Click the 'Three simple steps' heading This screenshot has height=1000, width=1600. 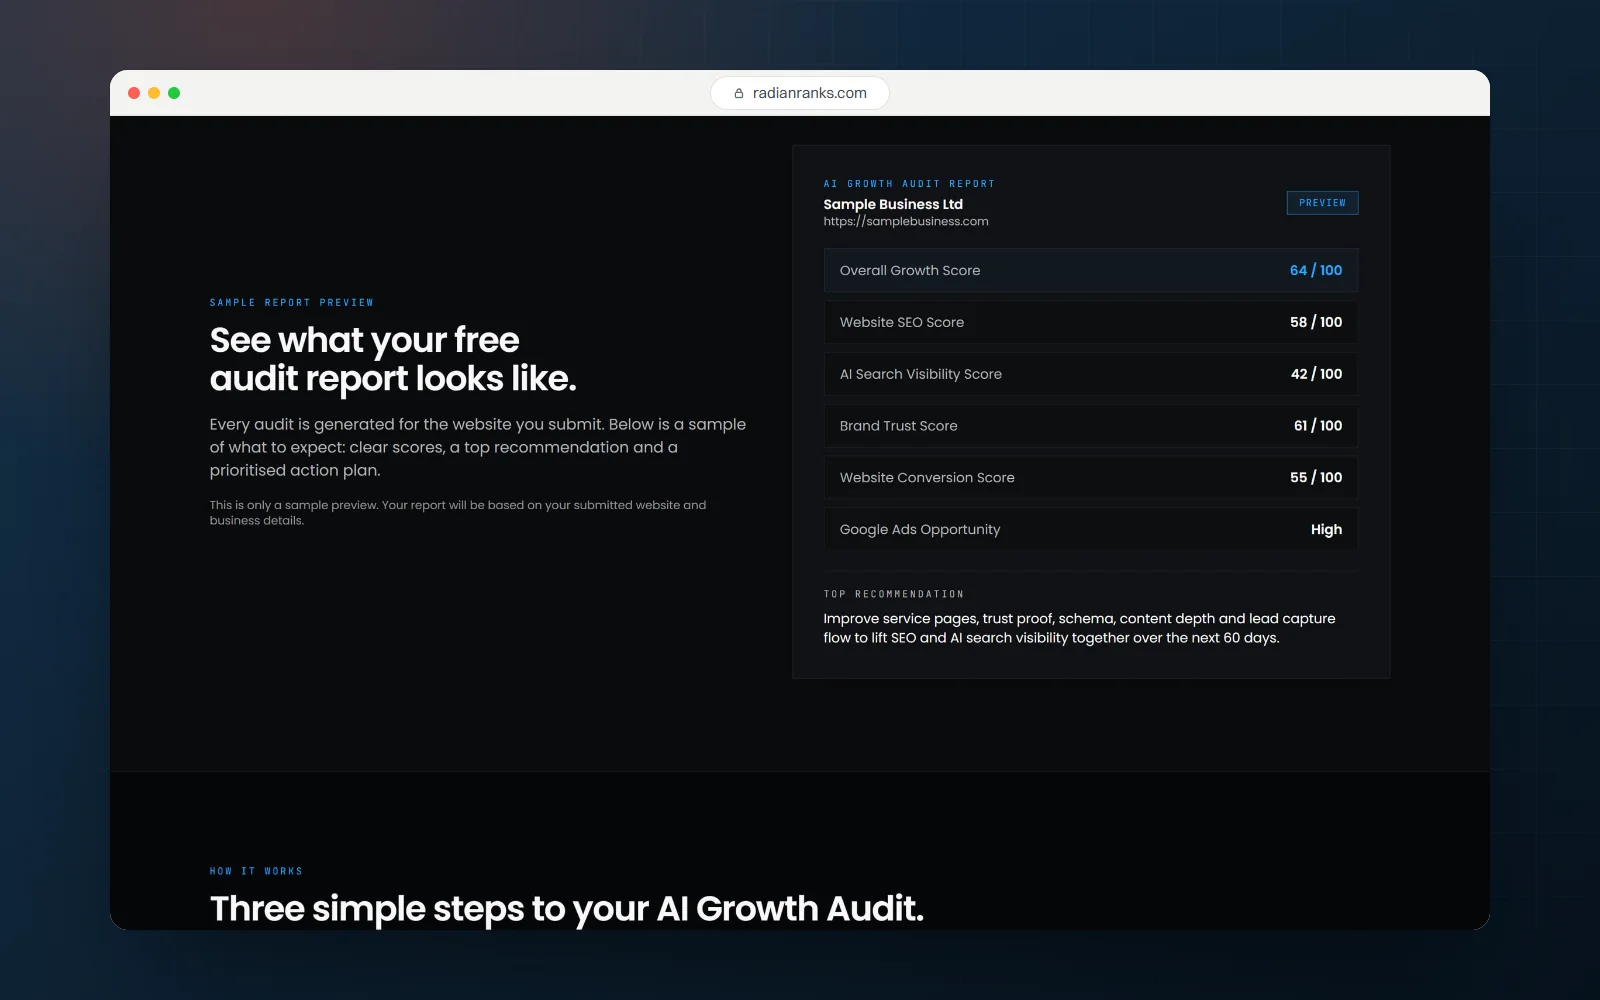click(567, 909)
